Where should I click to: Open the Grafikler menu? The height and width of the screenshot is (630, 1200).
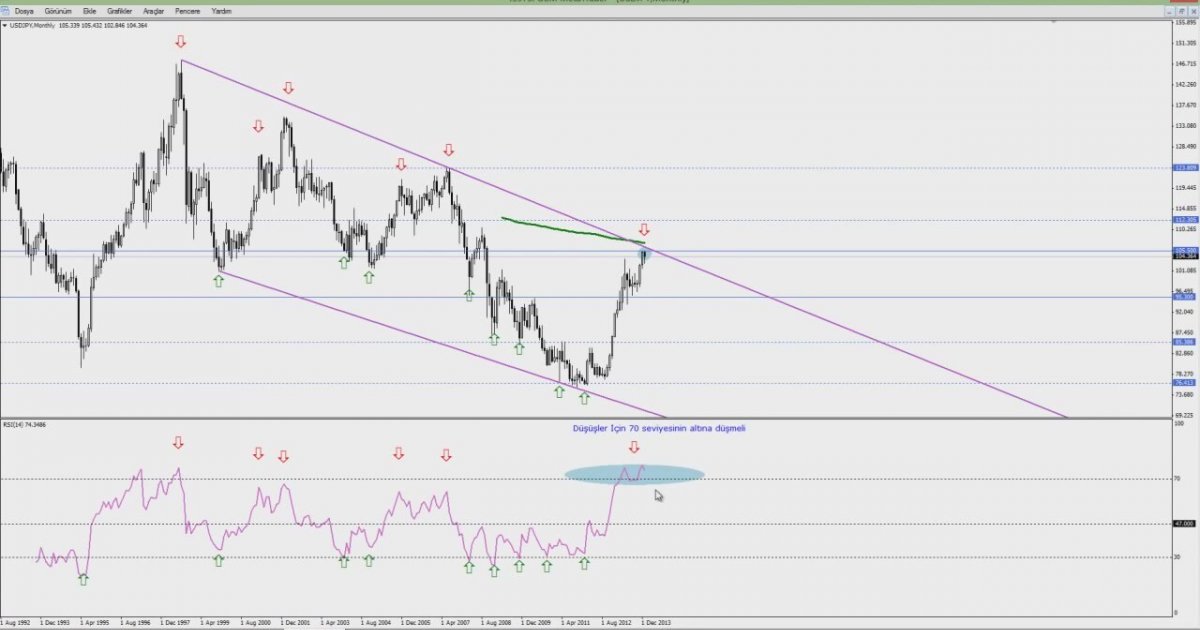click(120, 11)
